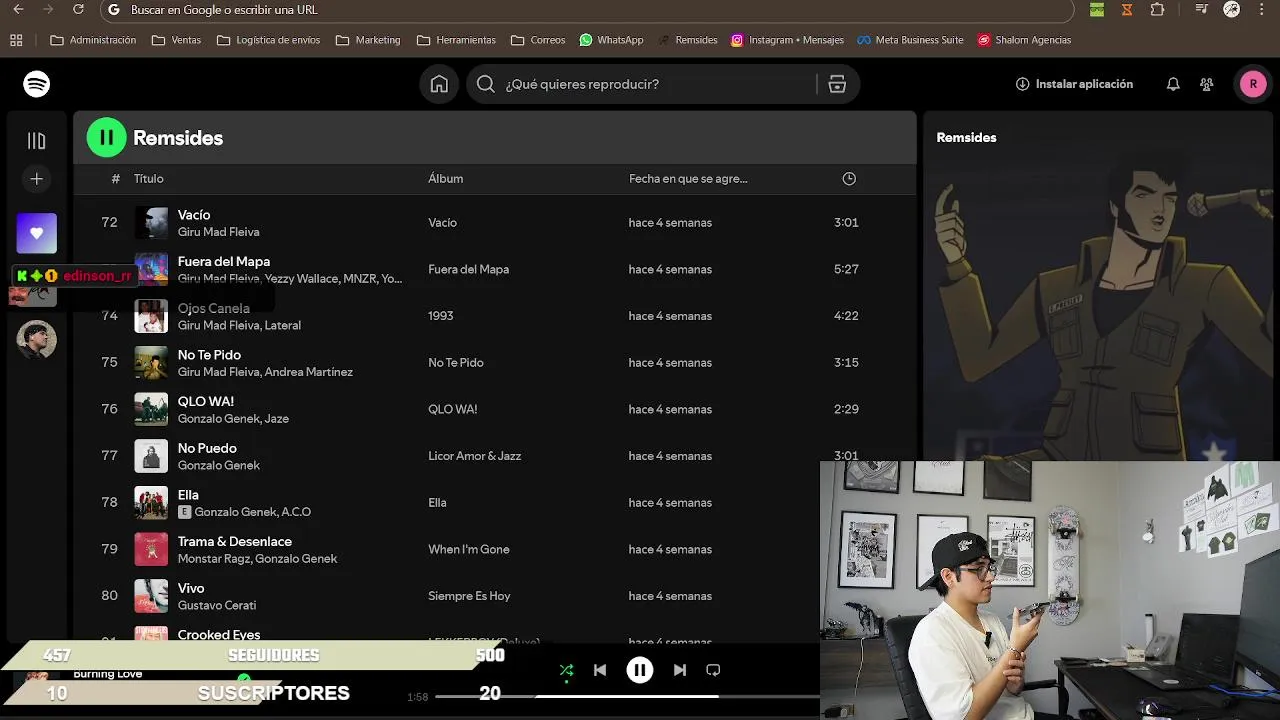
Task: Sort by Álbum column header
Action: (x=445, y=179)
